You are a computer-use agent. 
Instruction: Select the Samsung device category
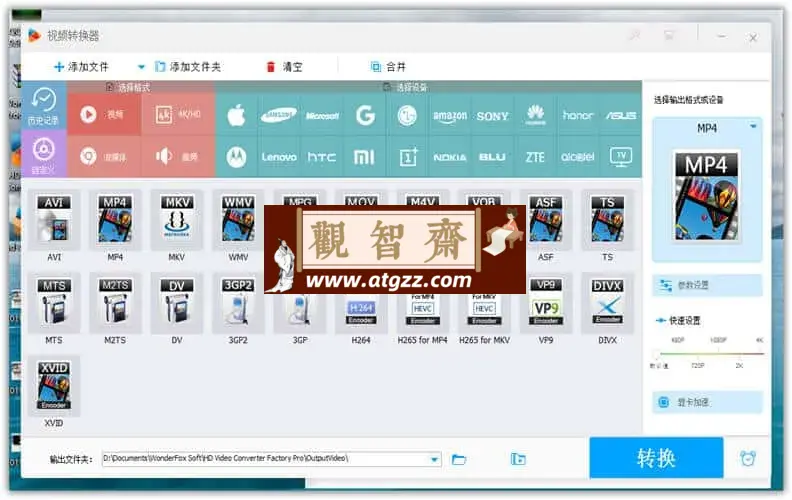279,116
